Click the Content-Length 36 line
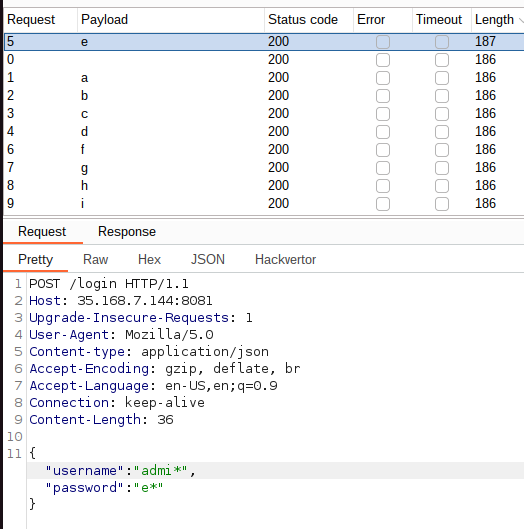 click(101, 419)
